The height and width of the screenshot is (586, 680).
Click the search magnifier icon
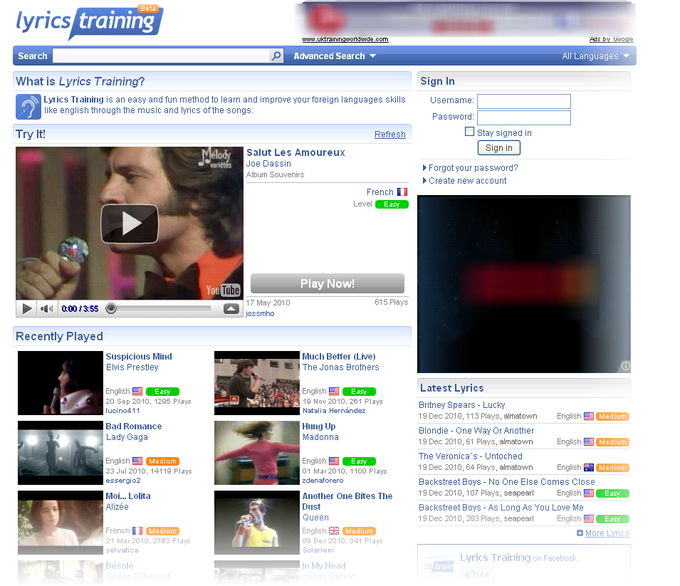pyautogui.click(x=276, y=56)
